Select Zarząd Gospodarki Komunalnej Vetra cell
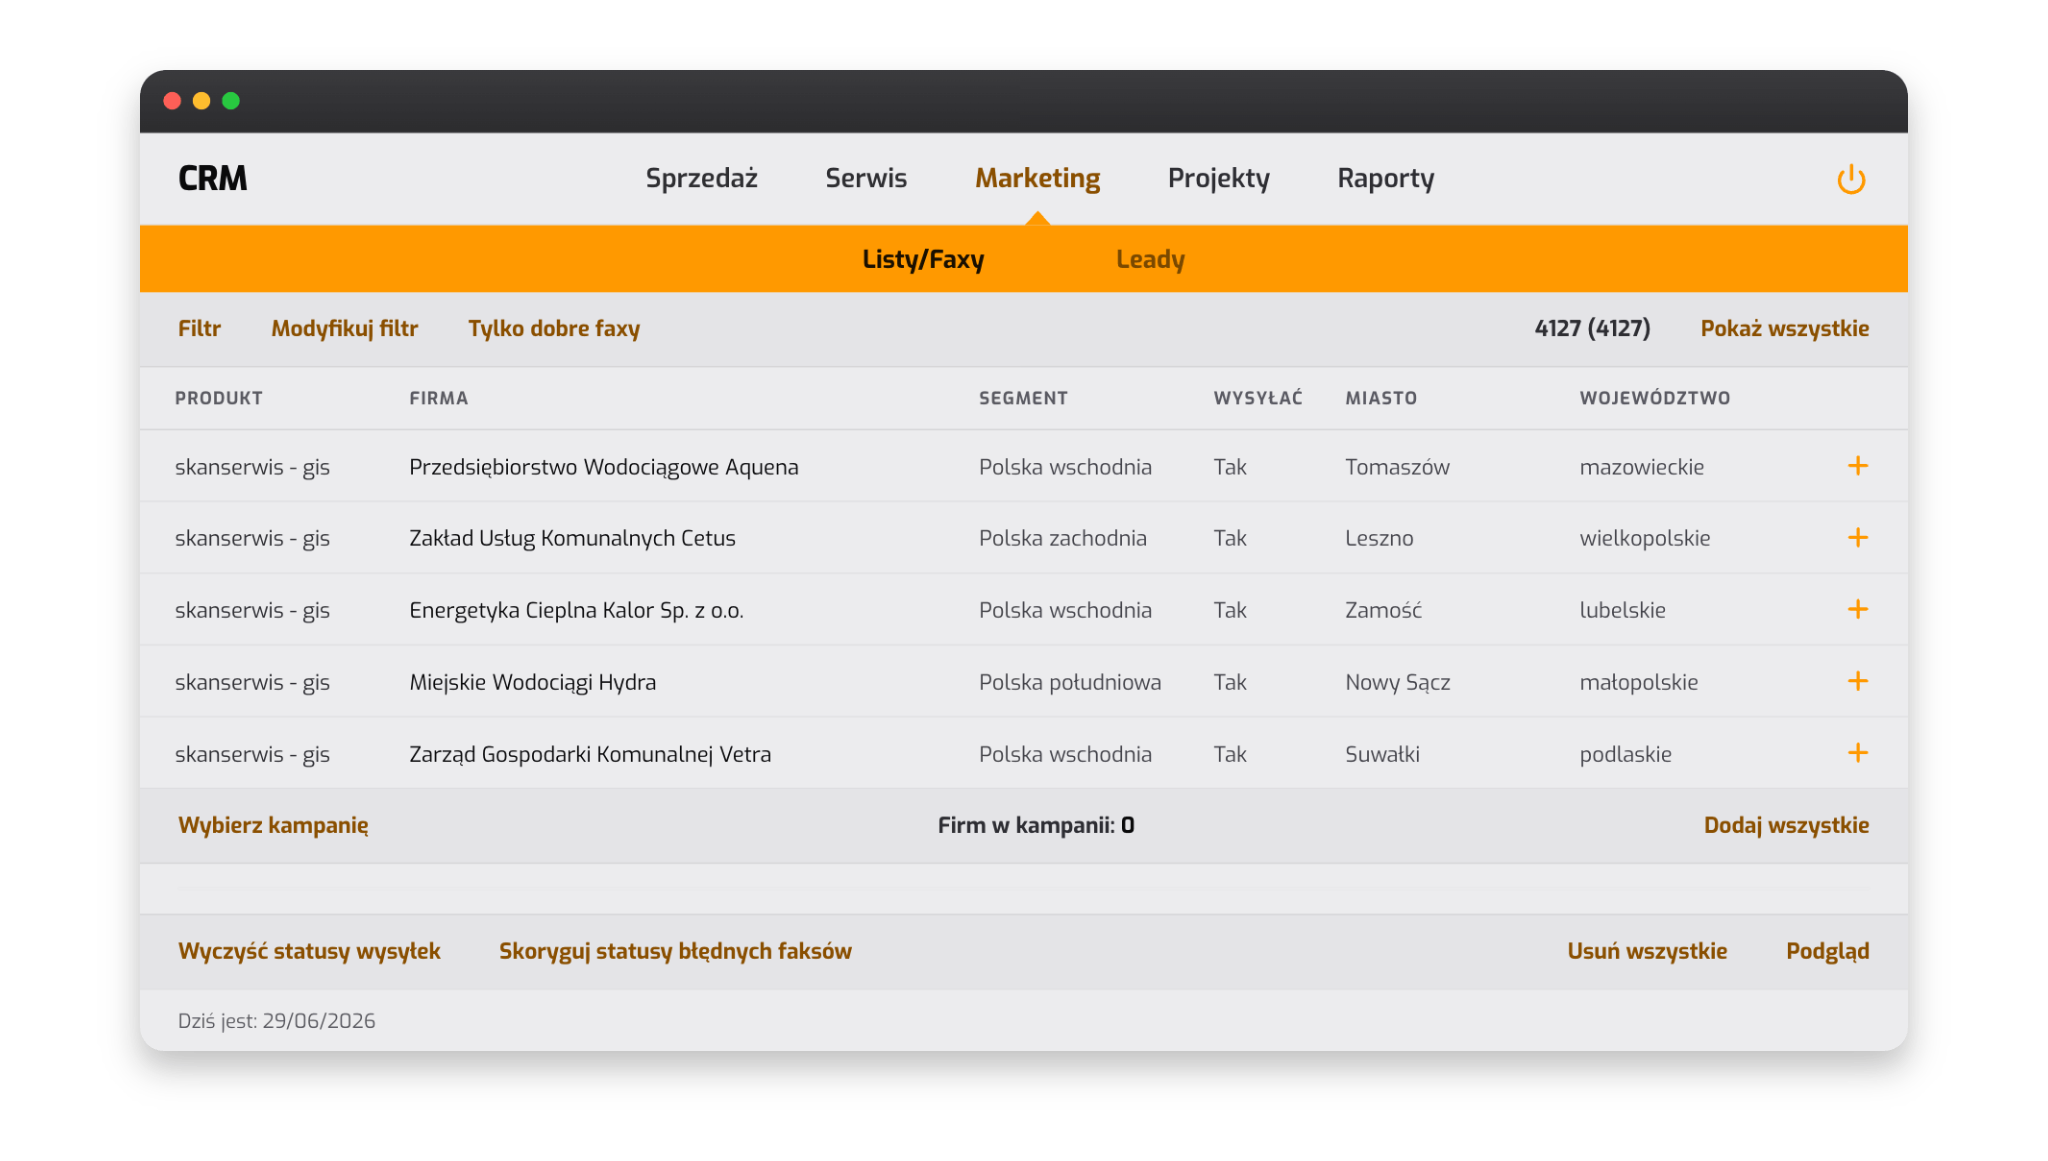 coord(590,754)
